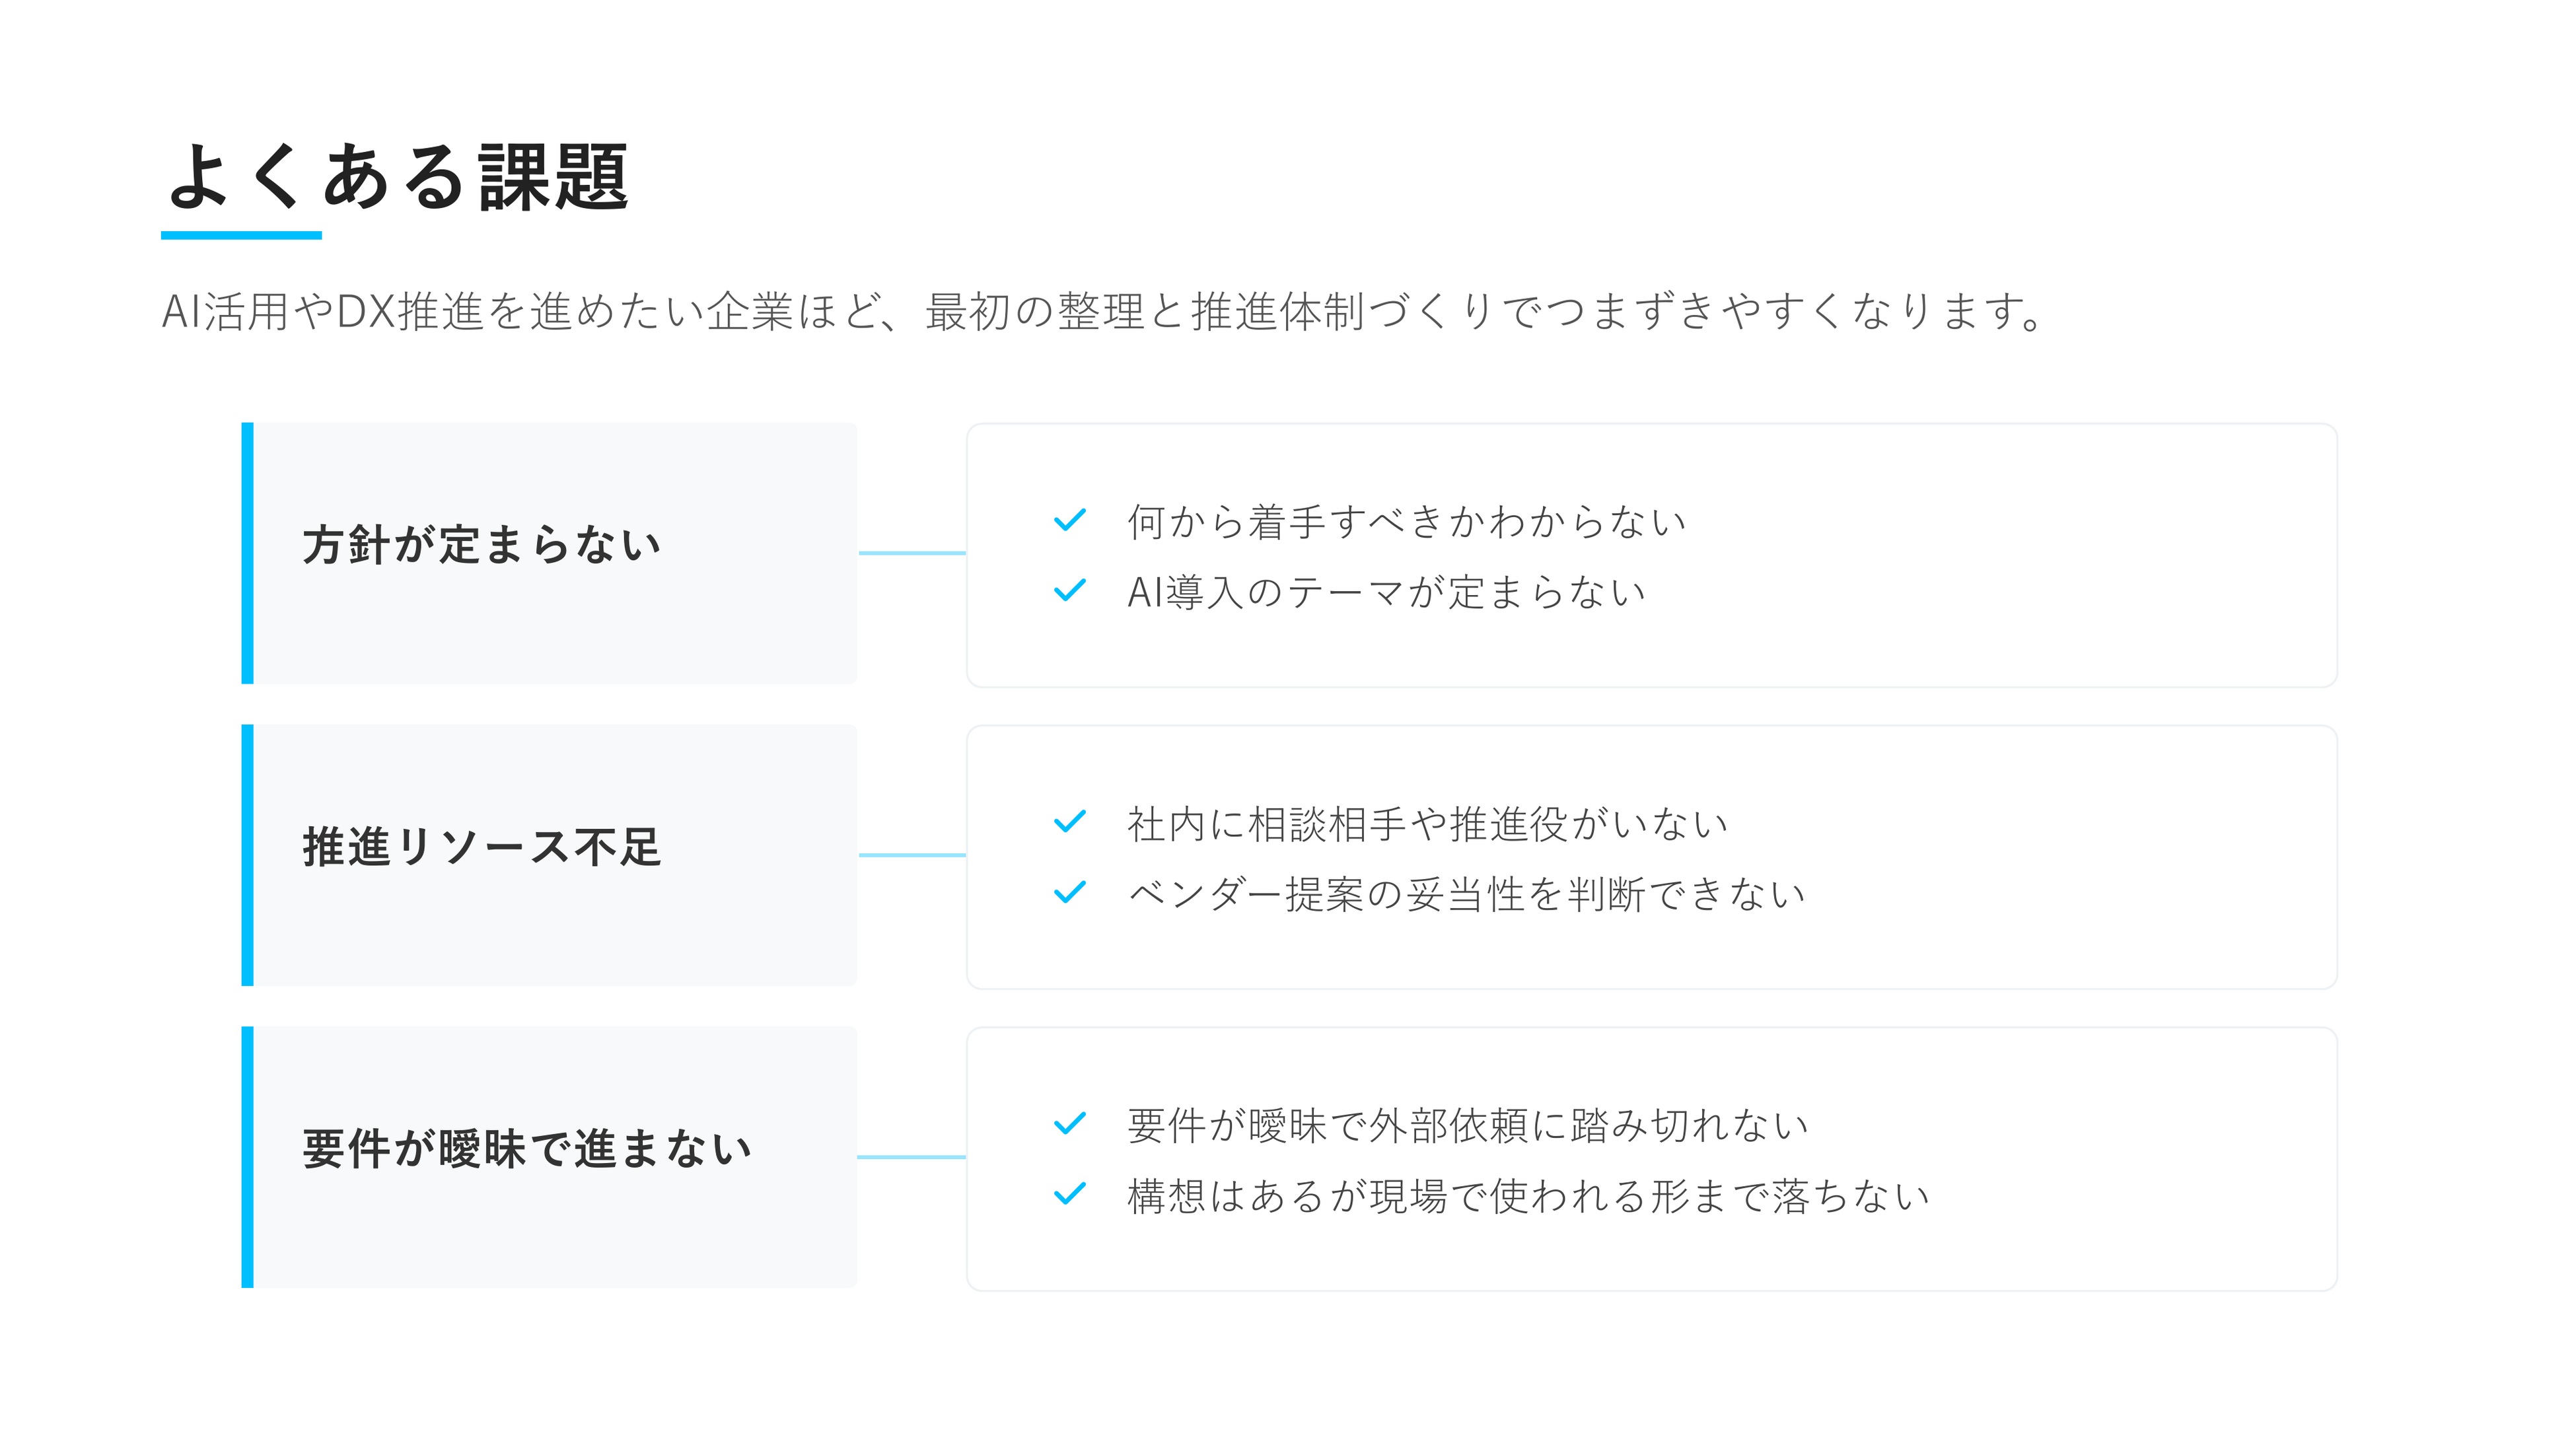
Task: Click checkmark beside 何から着手すべきかわからない
Action: [x=1069, y=520]
